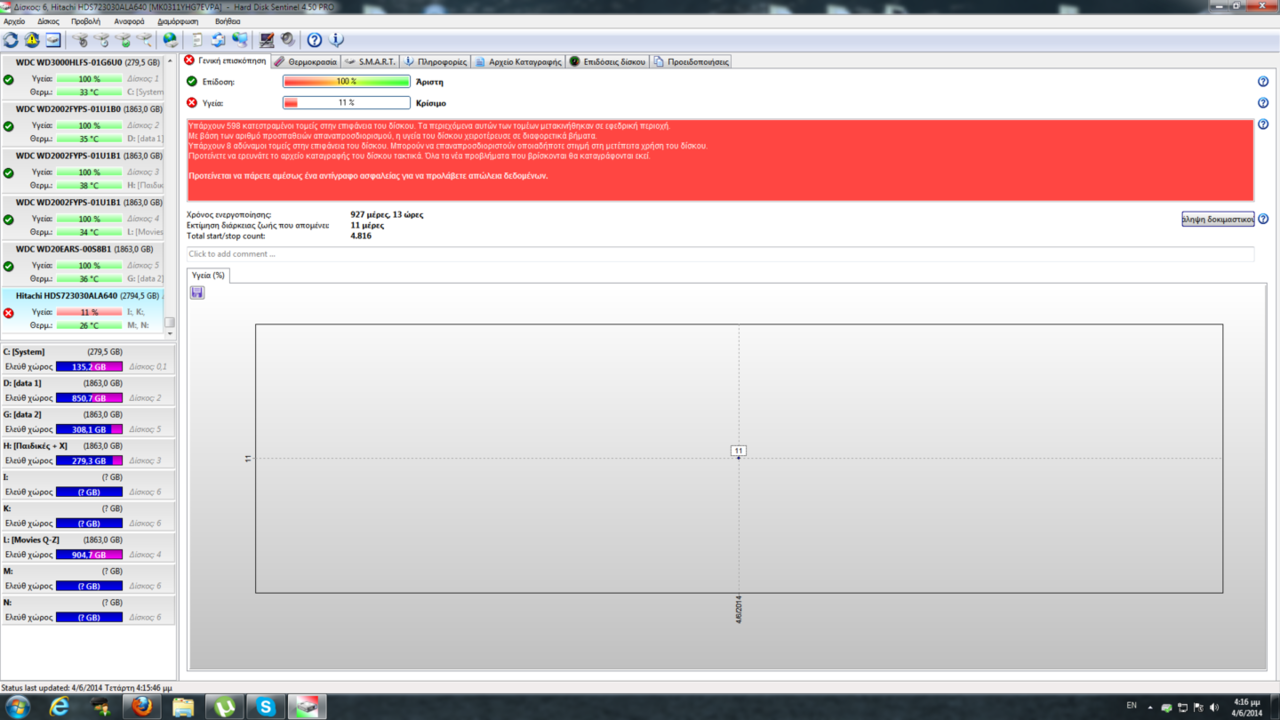The height and width of the screenshot is (720, 1280).
Task: Select the L: [Movies Q-Z] partition
Action: click(88, 547)
